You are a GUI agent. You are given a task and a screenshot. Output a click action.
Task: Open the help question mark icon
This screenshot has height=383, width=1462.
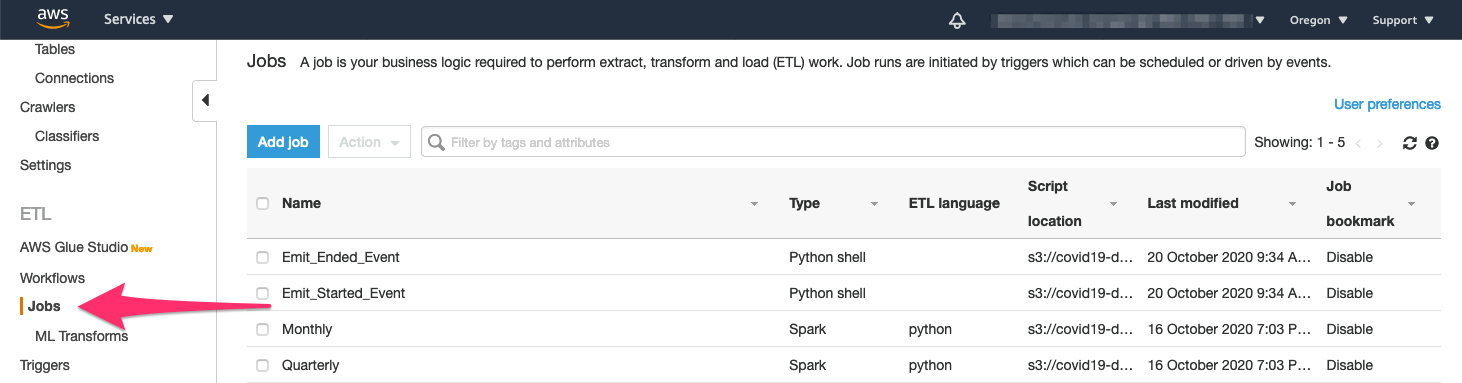tap(1432, 143)
